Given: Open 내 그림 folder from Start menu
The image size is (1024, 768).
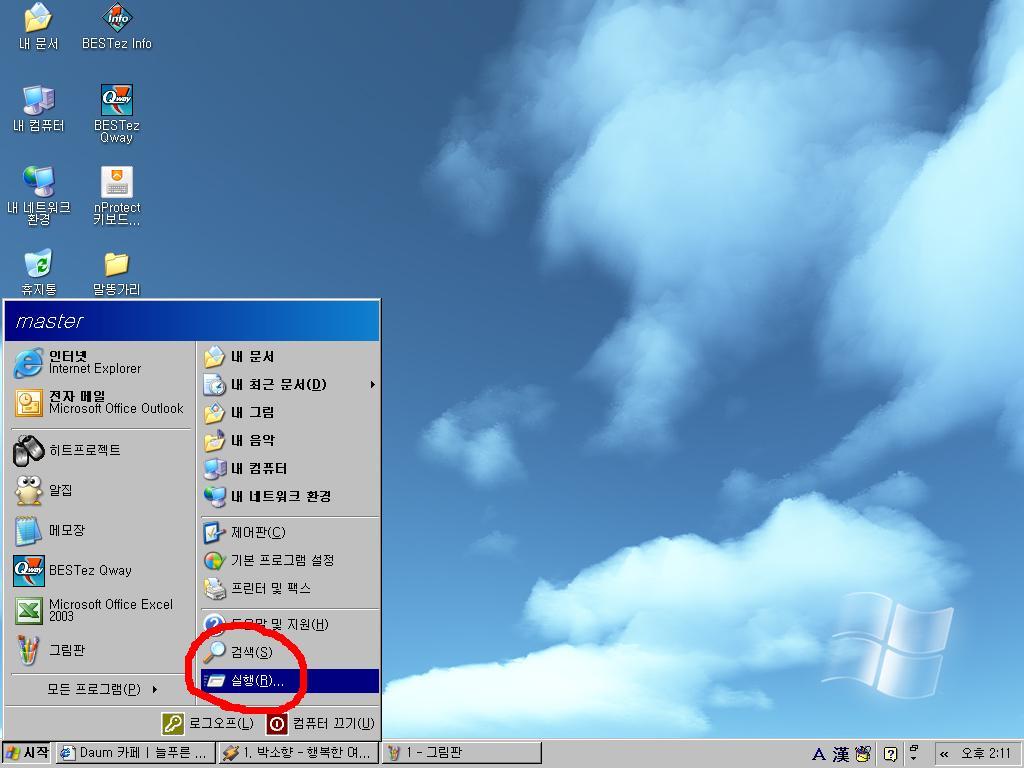Looking at the screenshot, I should tap(290, 413).
